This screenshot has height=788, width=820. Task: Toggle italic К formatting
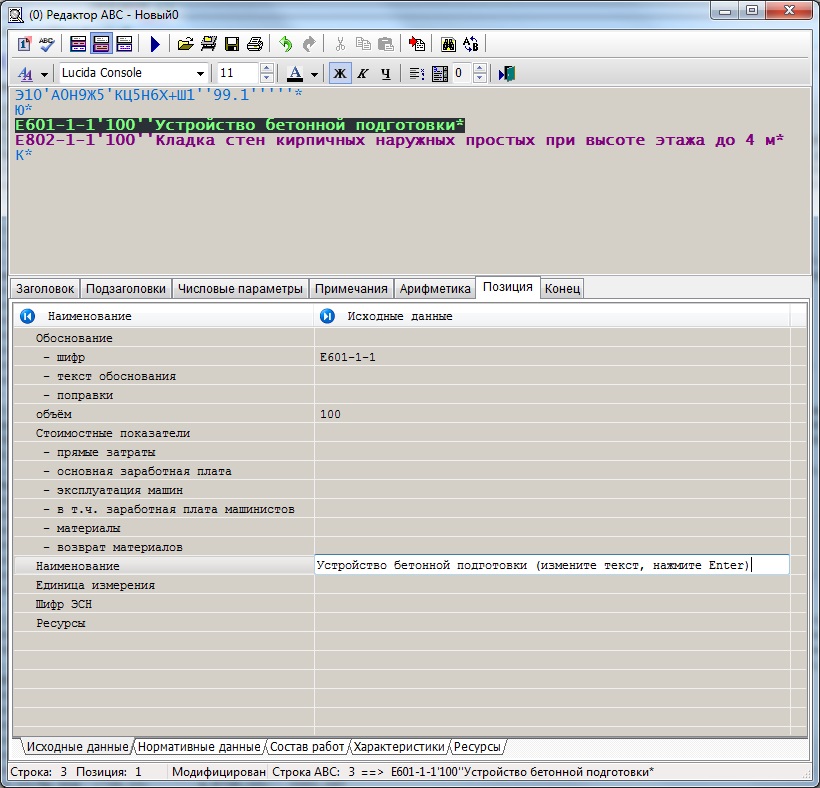click(x=363, y=73)
